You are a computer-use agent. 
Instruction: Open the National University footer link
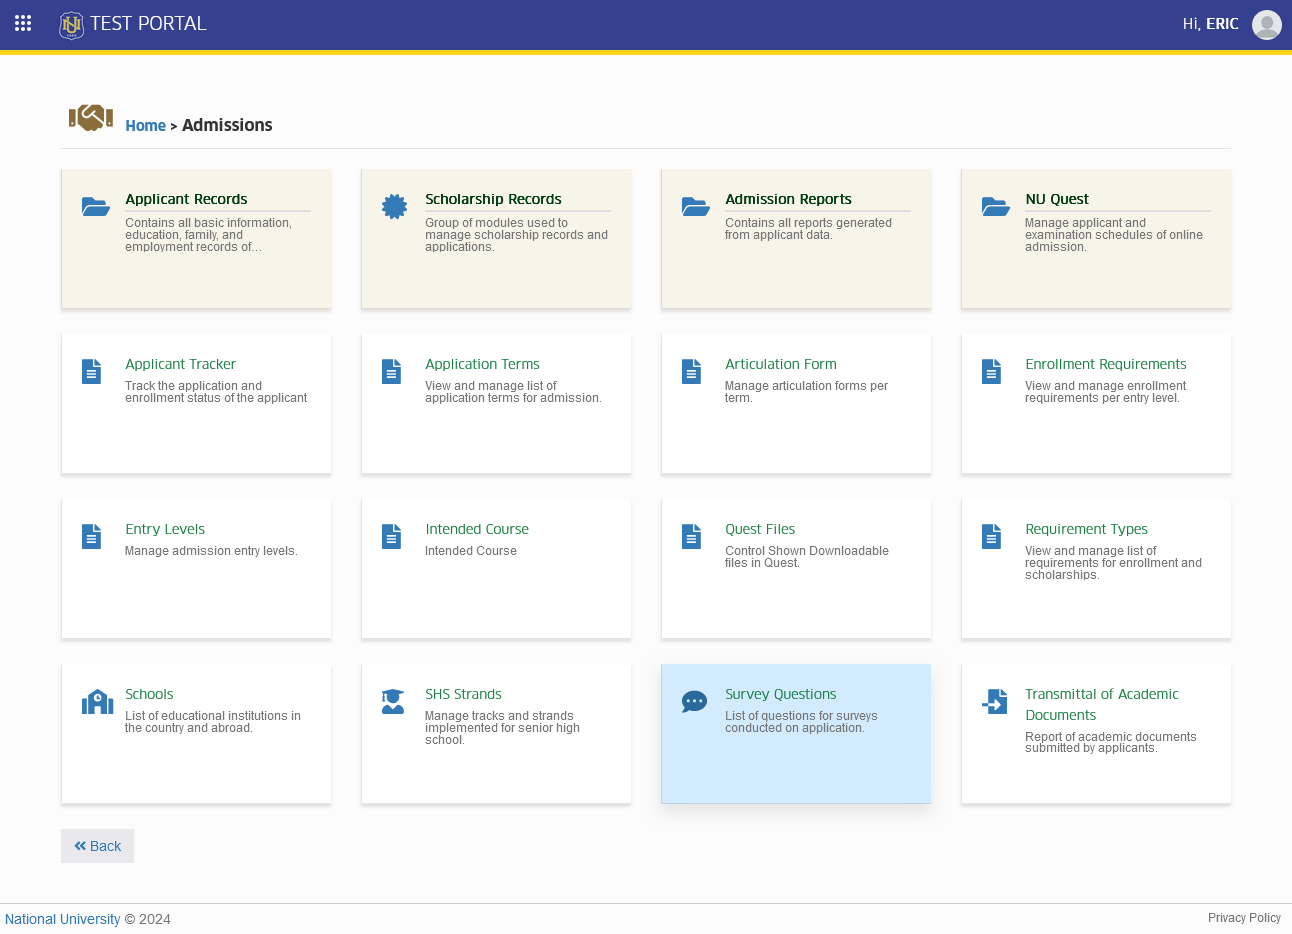click(x=62, y=919)
